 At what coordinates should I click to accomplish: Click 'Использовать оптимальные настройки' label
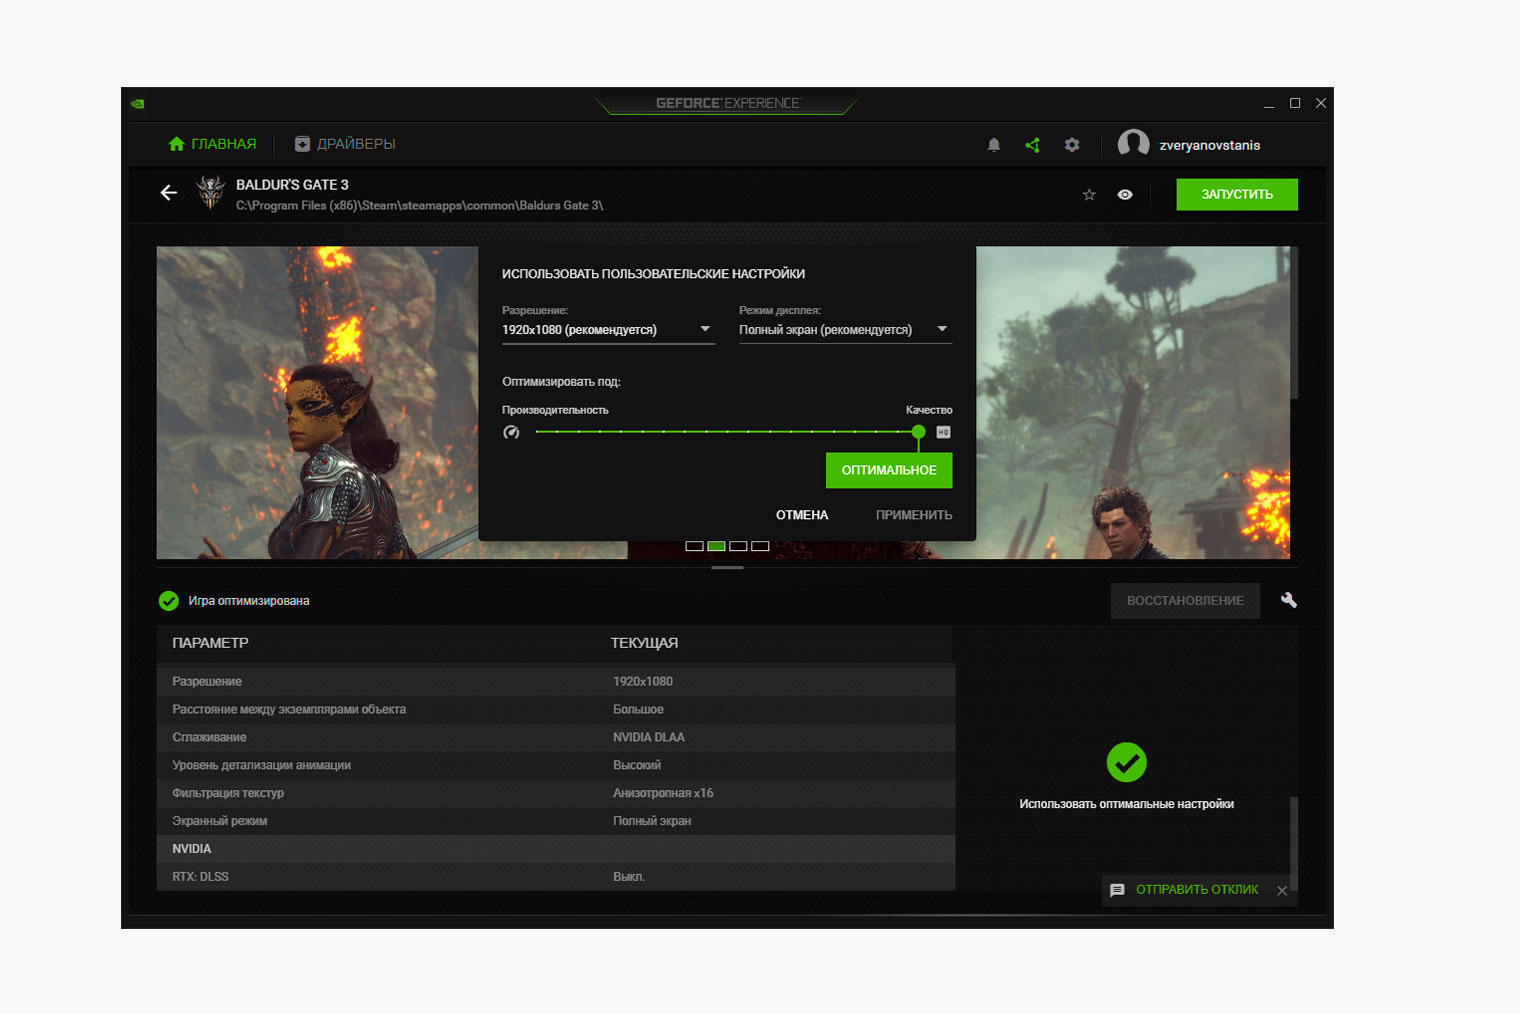click(x=1126, y=804)
